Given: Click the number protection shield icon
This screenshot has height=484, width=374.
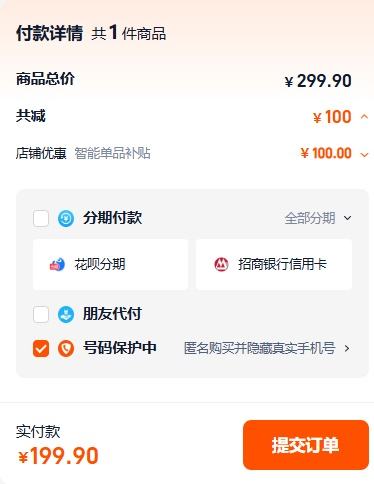Looking at the screenshot, I should 66,348.
